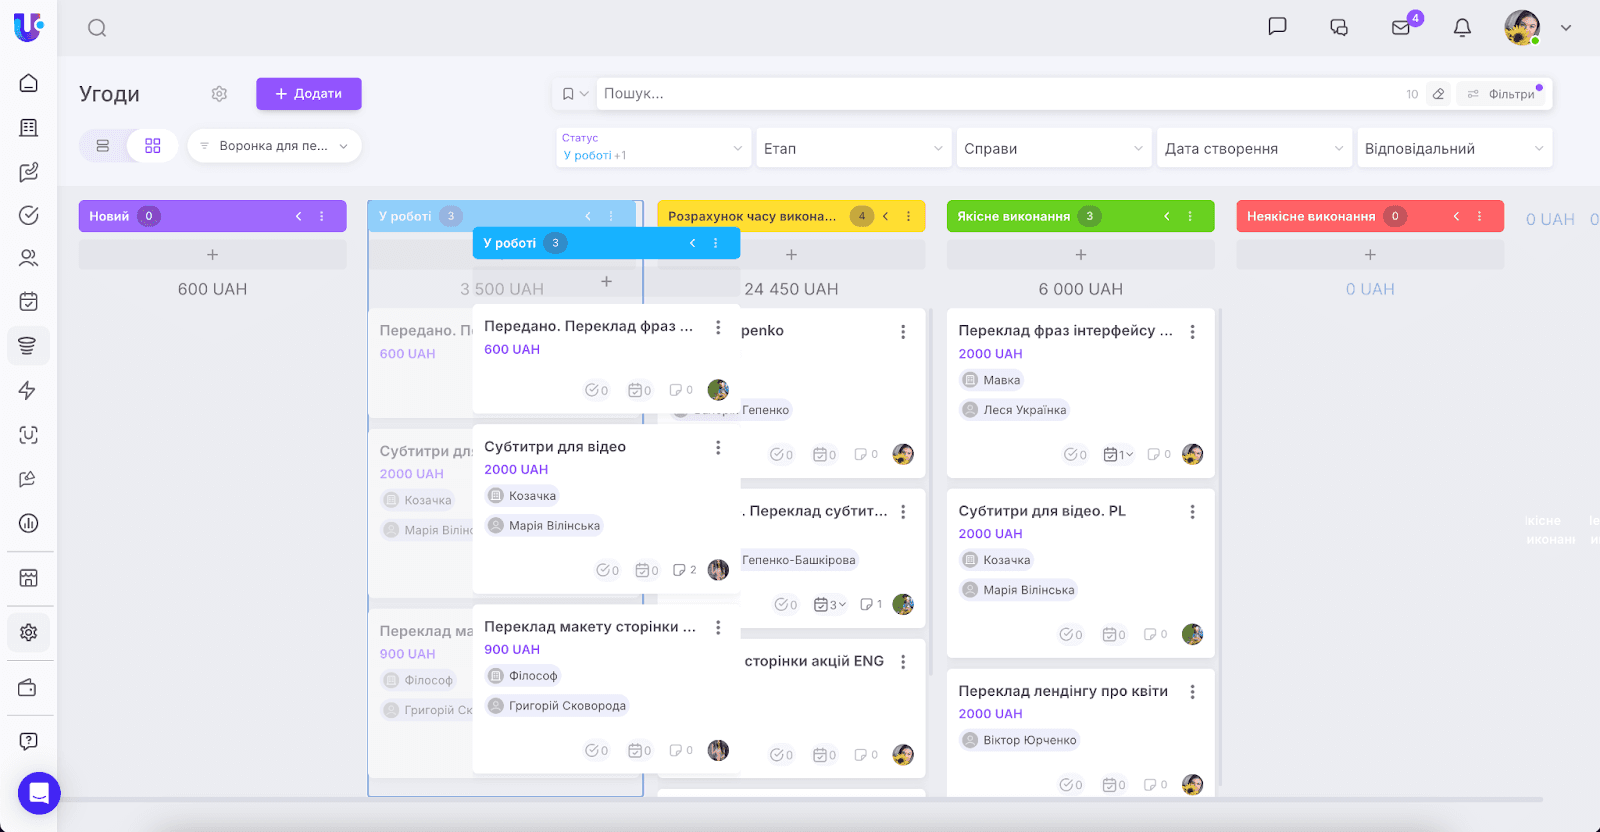This screenshot has width=1600, height=832.
Task: Open the live chat bubble widget
Action: [x=39, y=793]
